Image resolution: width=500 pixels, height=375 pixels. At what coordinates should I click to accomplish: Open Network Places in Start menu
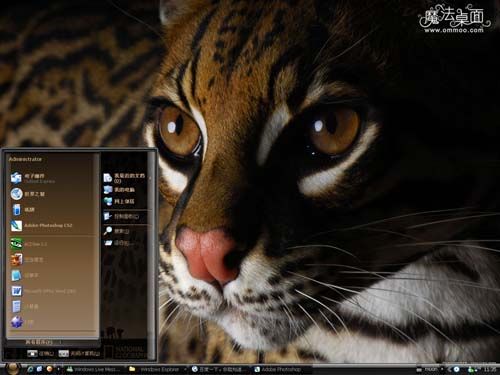pos(125,201)
